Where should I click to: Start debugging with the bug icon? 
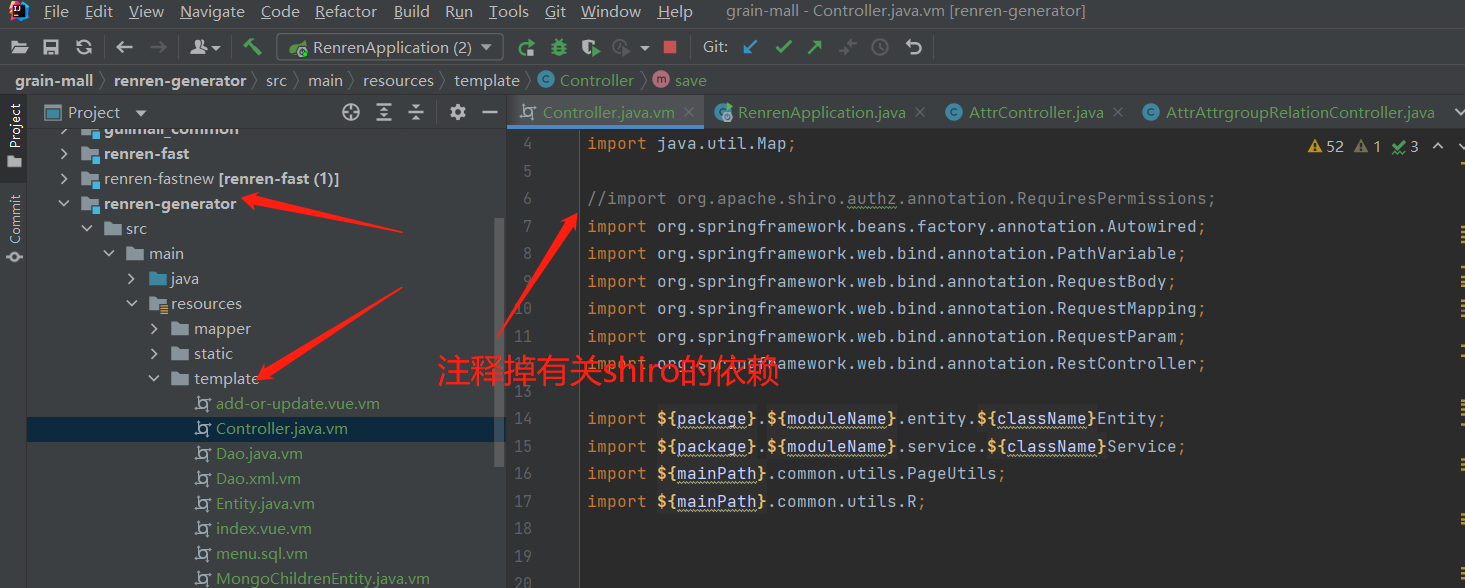(x=559, y=47)
